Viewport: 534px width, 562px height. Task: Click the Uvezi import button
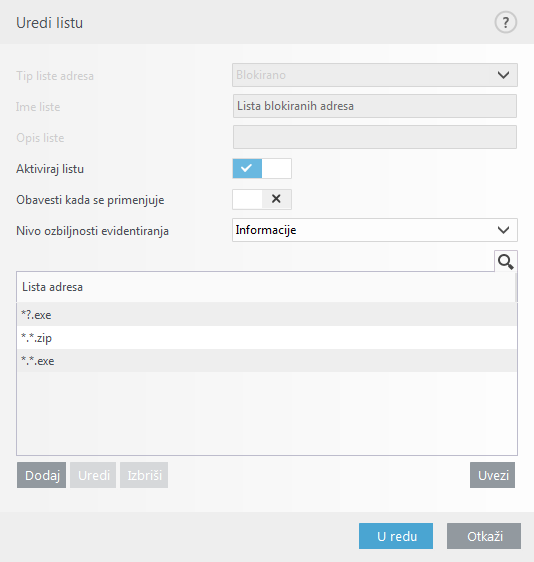click(x=492, y=475)
